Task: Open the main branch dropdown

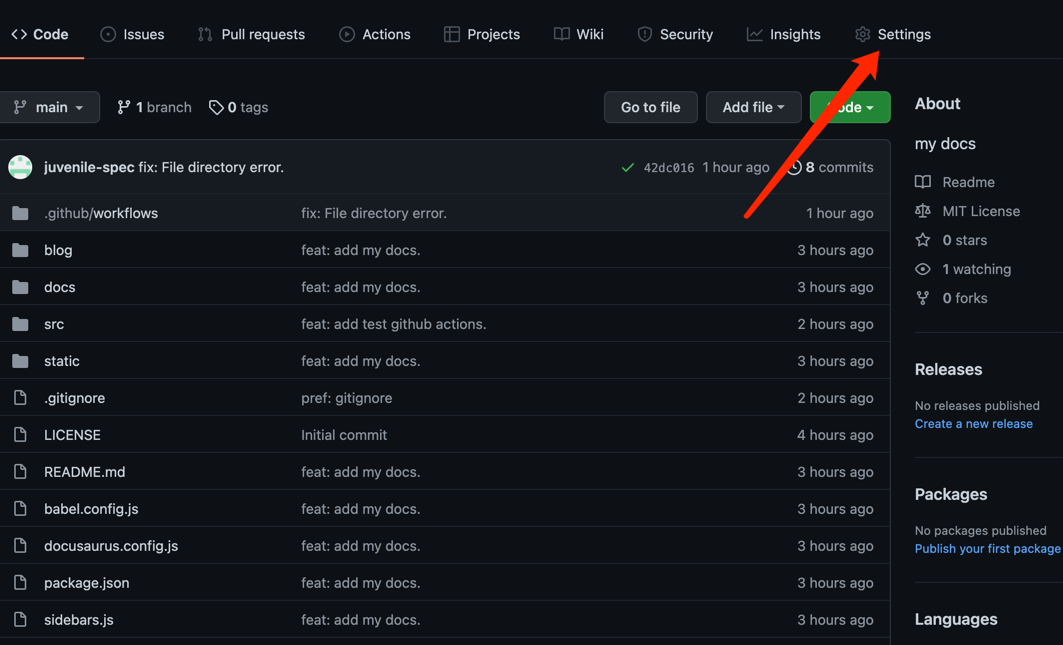Action: tap(49, 107)
